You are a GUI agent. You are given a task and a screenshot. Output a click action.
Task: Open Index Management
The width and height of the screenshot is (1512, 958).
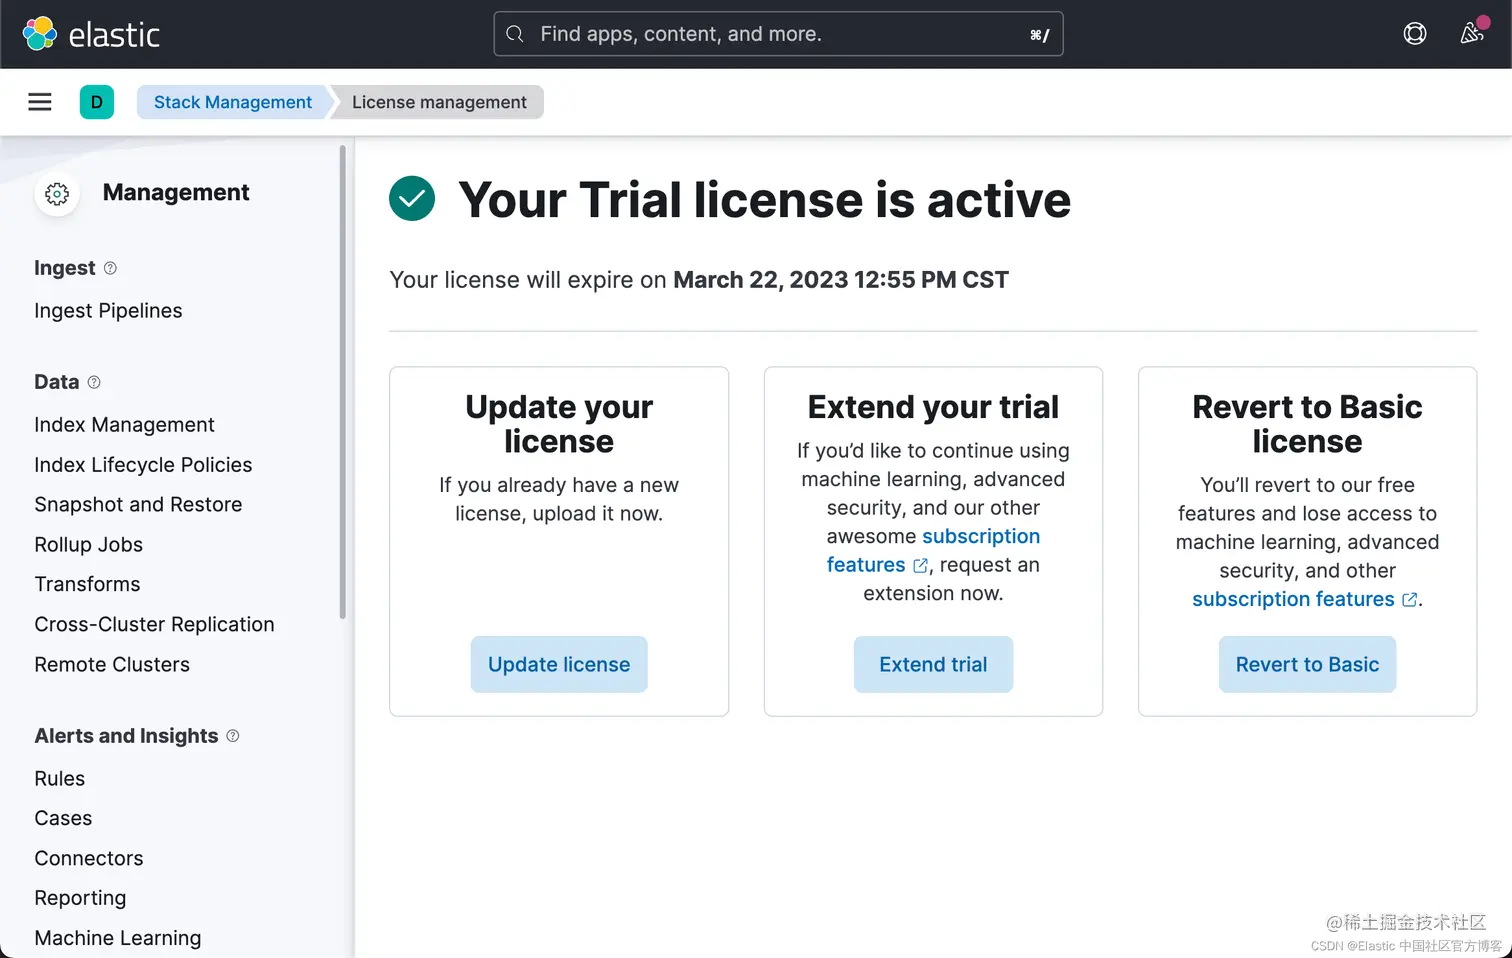click(124, 425)
